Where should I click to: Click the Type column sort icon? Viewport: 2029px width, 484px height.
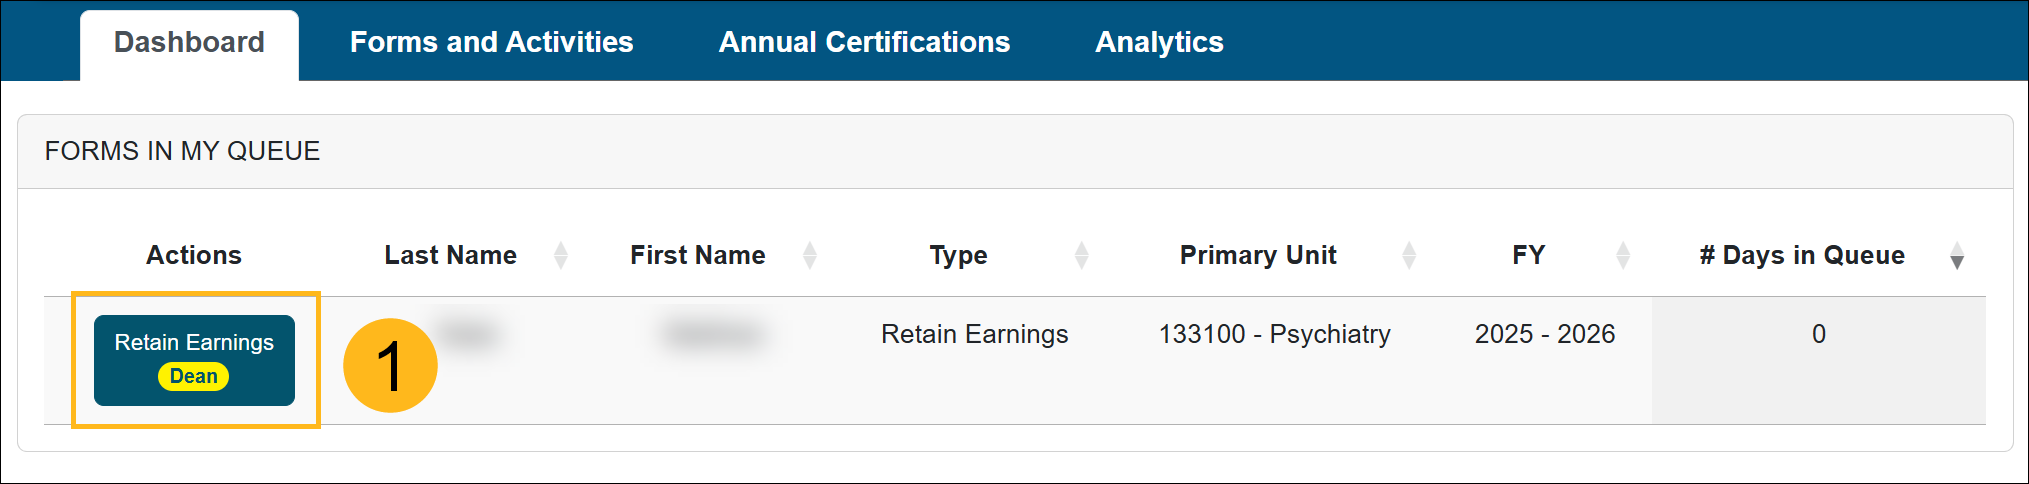[1081, 256]
